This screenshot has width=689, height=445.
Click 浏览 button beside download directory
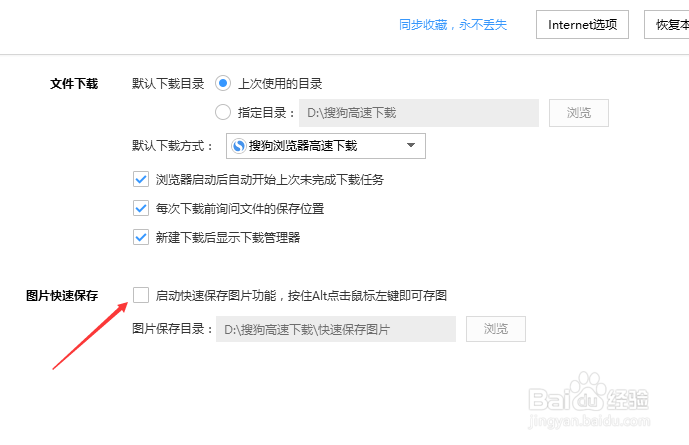point(579,113)
